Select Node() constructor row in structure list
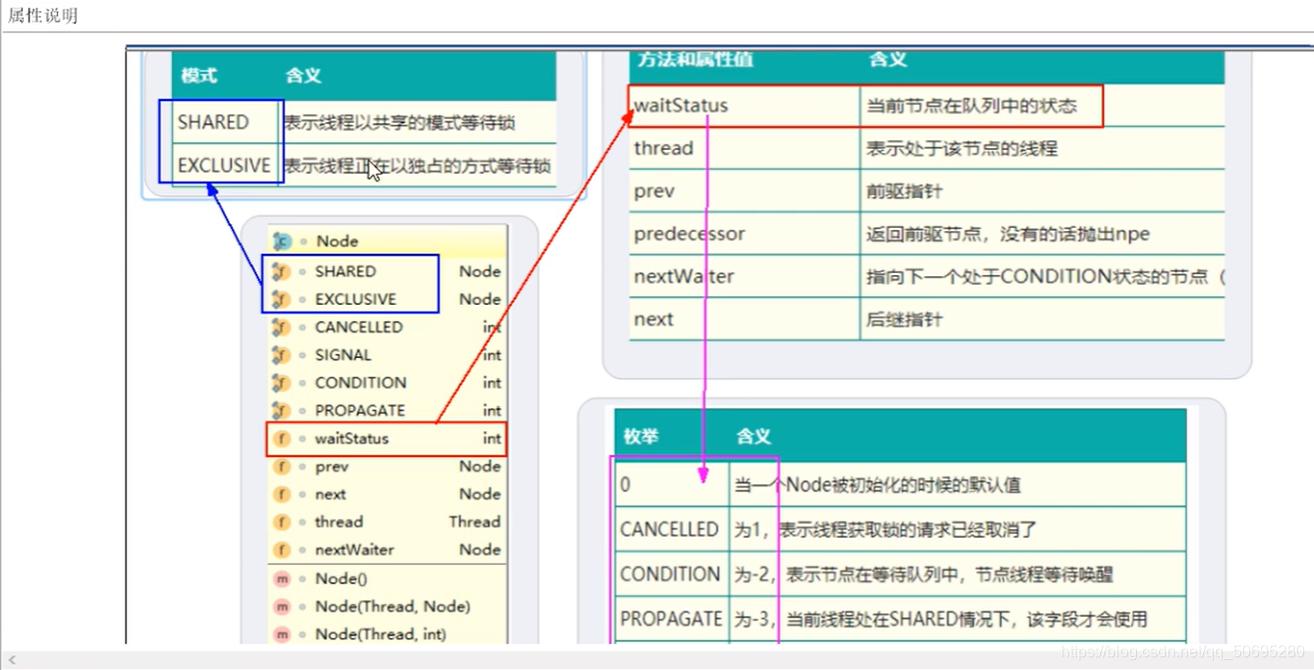The image size is (1314, 670). [388, 578]
